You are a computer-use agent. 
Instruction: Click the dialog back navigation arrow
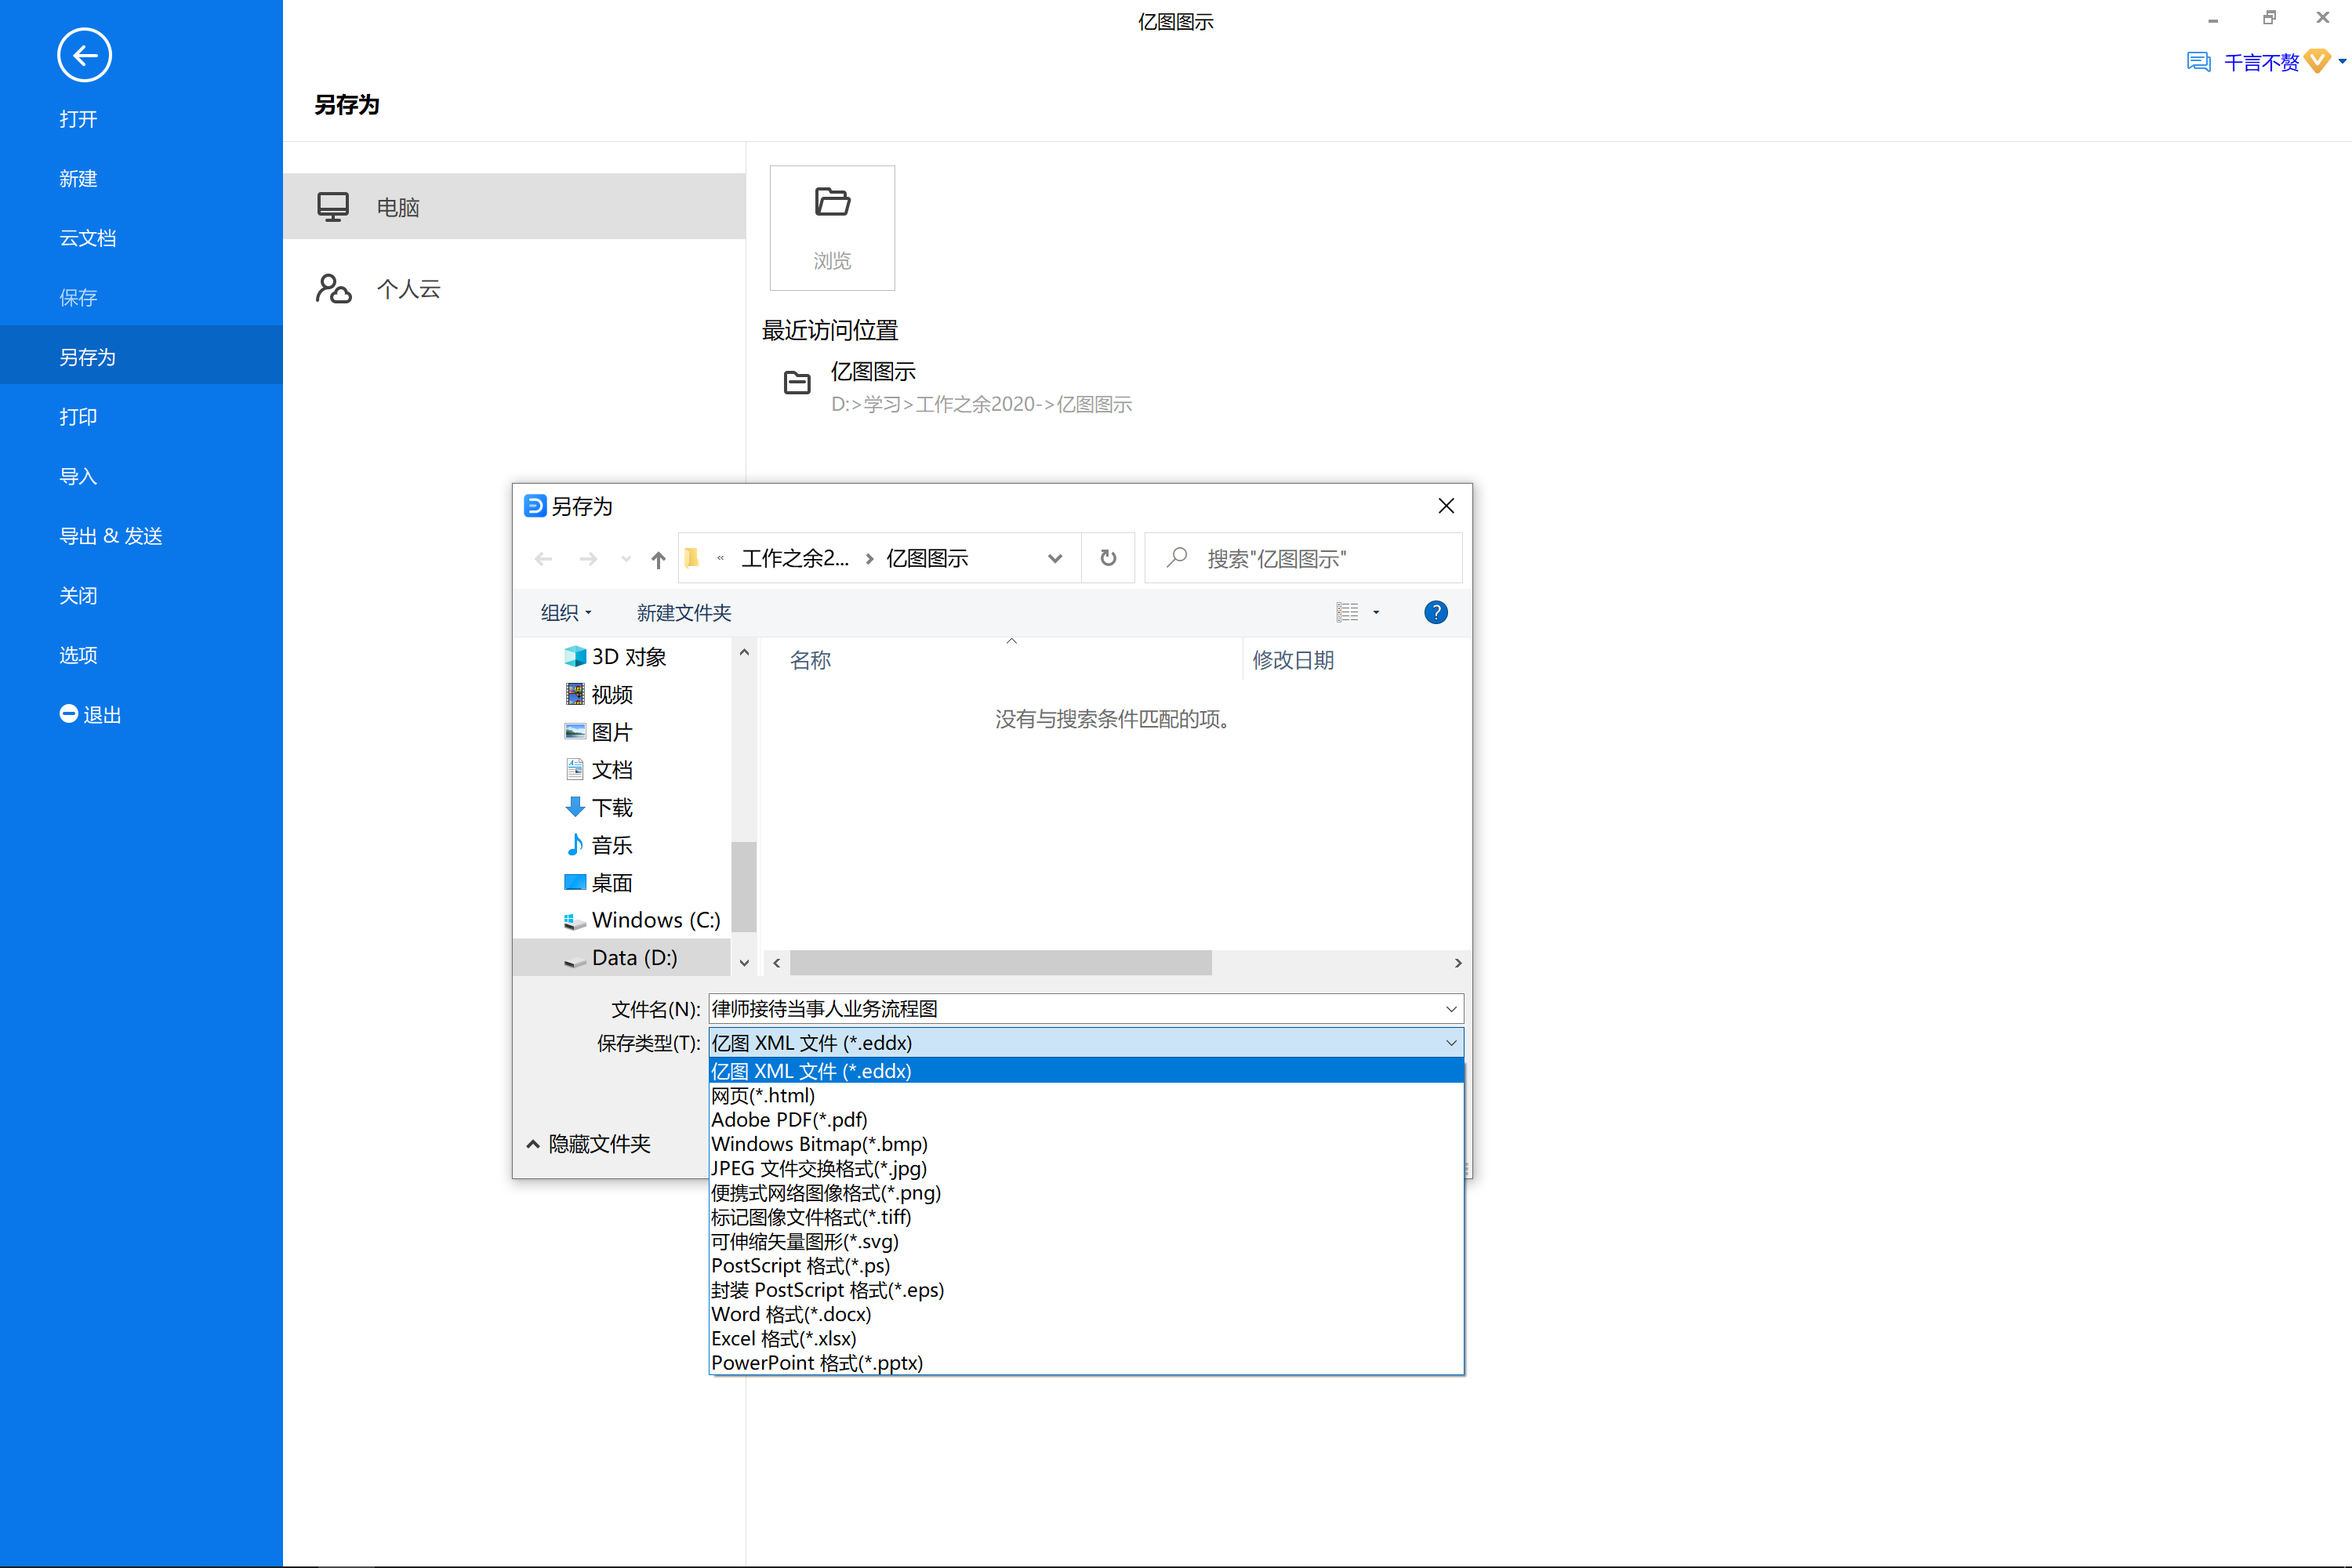point(543,559)
